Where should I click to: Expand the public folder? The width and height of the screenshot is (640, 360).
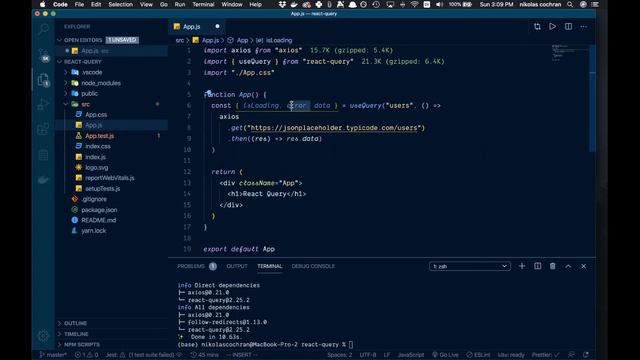(89, 93)
